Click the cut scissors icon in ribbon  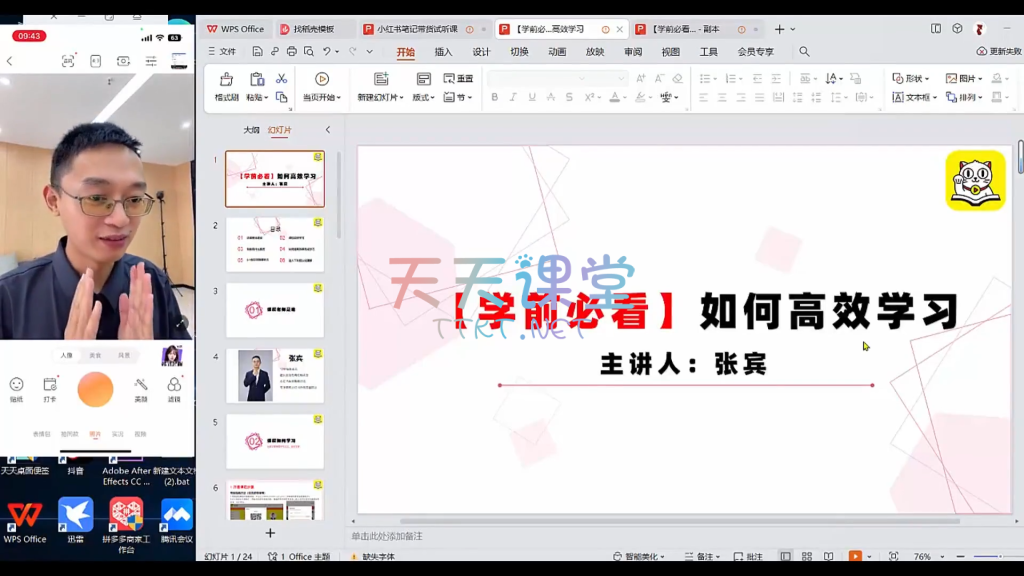[x=281, y=79]
